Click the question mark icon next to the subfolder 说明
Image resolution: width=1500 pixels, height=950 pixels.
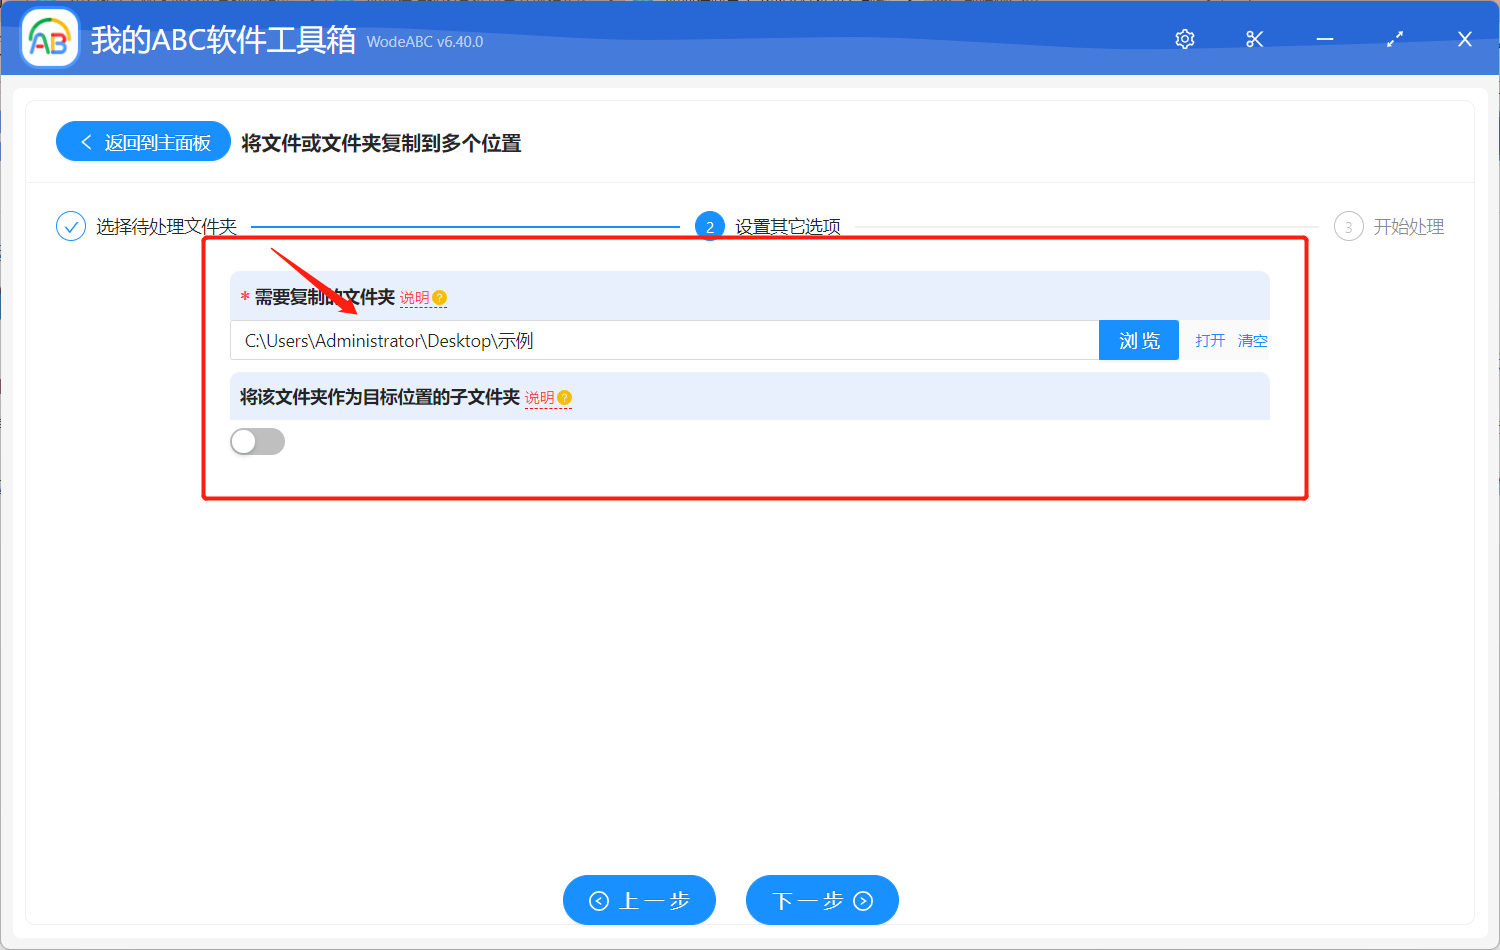[566, 398]
